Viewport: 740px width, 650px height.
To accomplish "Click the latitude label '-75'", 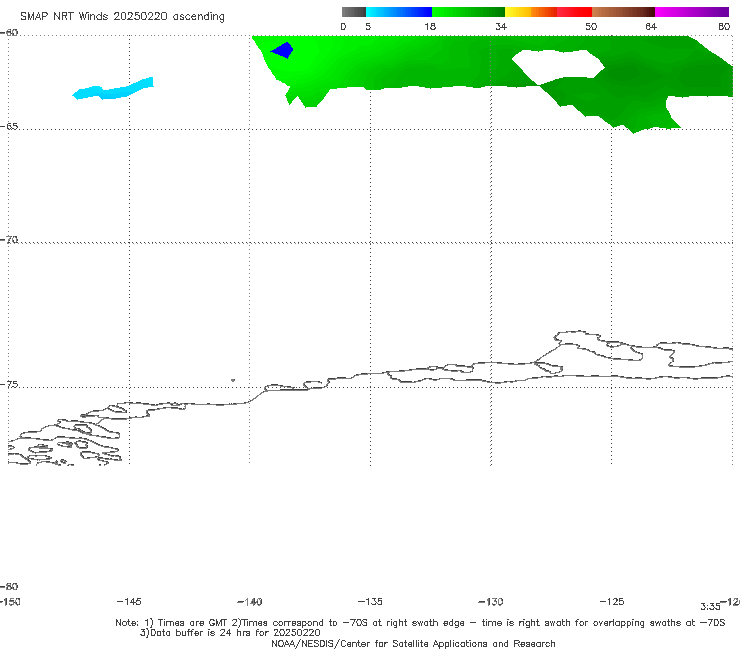I will (x=9, y=385).
